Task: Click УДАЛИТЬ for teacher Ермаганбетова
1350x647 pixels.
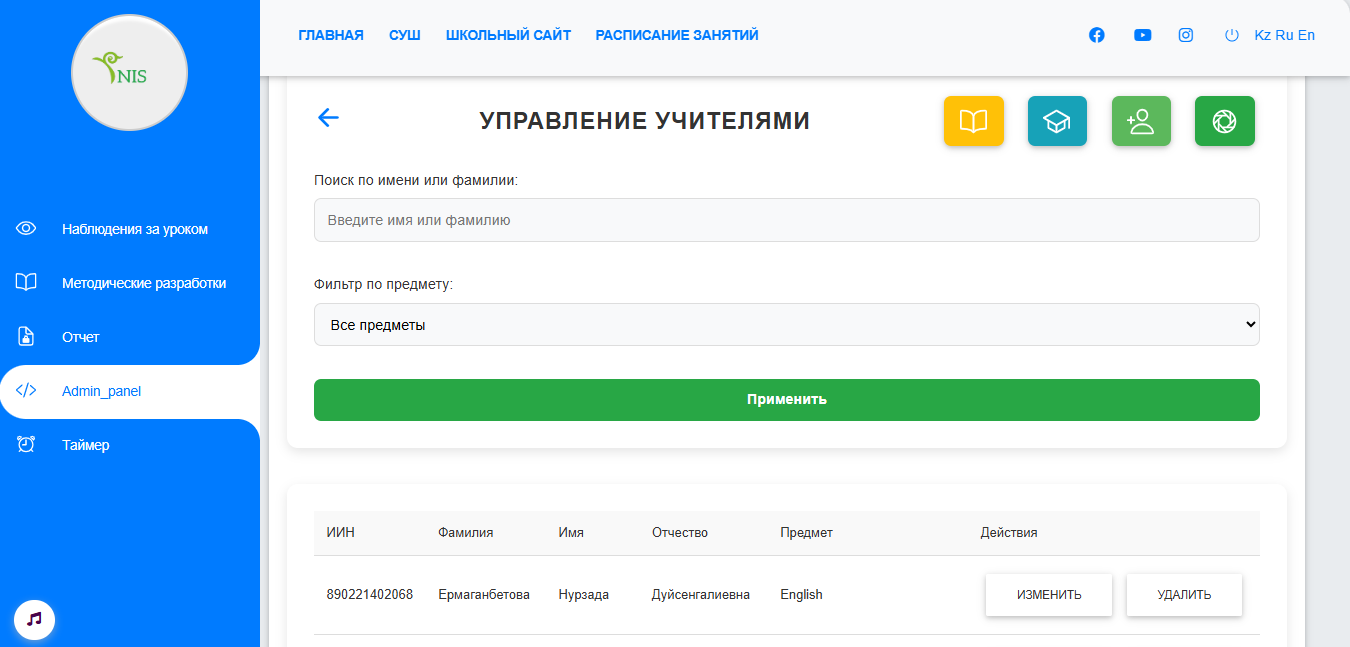Action: pyautogui.click(x=1184, y=594)
